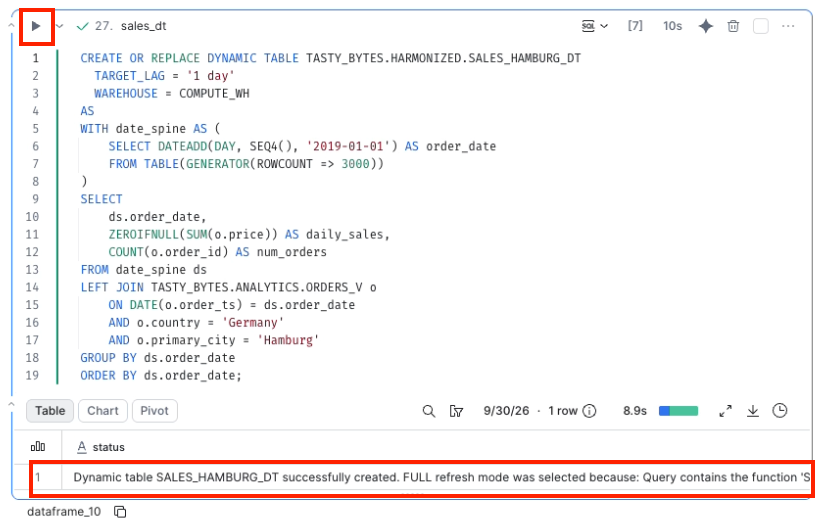Click the AI sparkle assistant icon

coord(706,26)
